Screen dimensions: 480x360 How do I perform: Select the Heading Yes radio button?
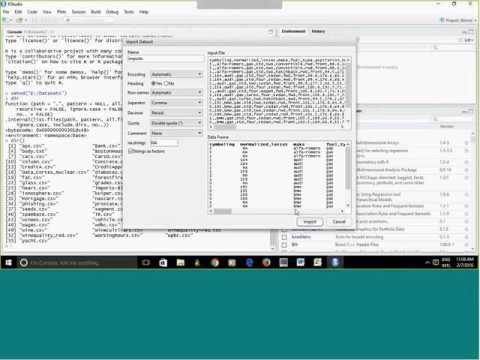[154, 83]
